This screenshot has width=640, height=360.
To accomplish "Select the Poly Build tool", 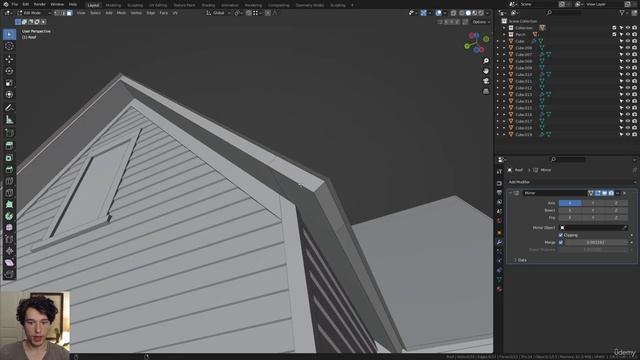I will click(9, 204).
